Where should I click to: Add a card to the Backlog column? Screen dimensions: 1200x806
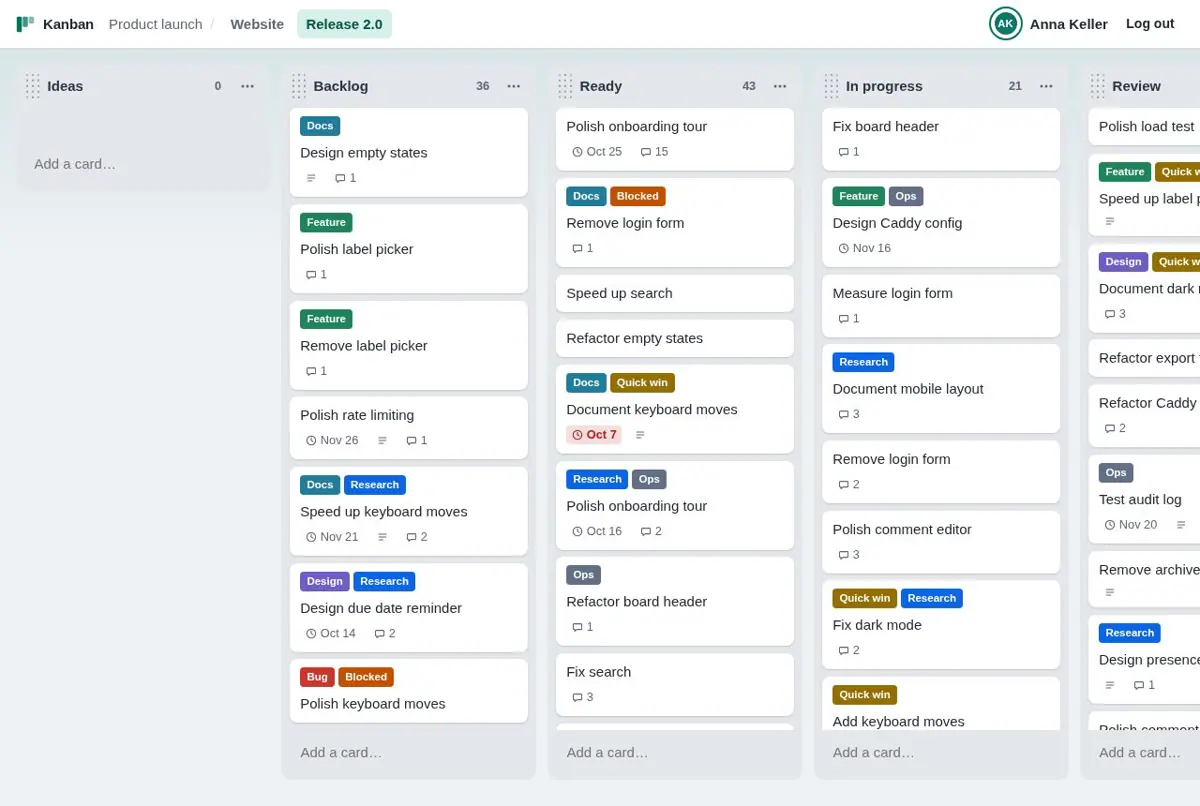pos(409,752)
